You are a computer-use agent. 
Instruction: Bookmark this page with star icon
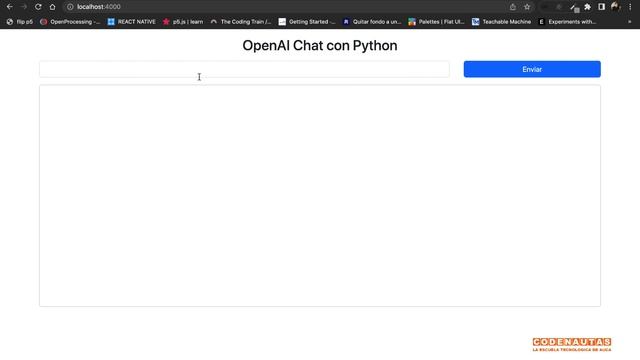(527, 7)
